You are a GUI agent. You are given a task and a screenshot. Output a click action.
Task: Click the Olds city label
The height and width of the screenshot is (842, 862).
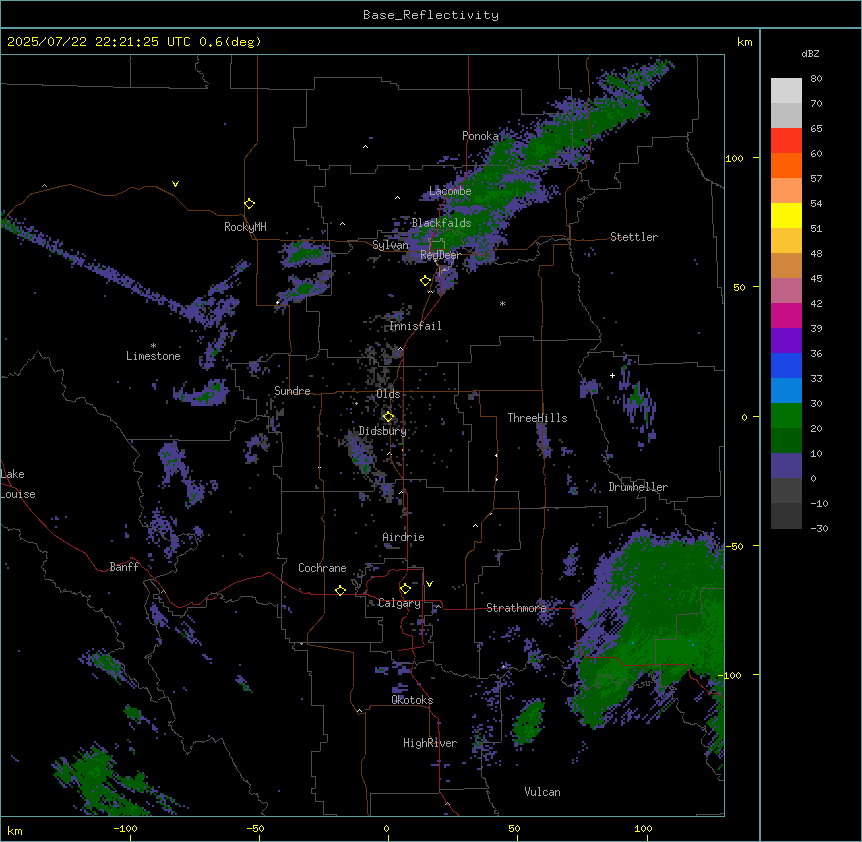[388, 394]
